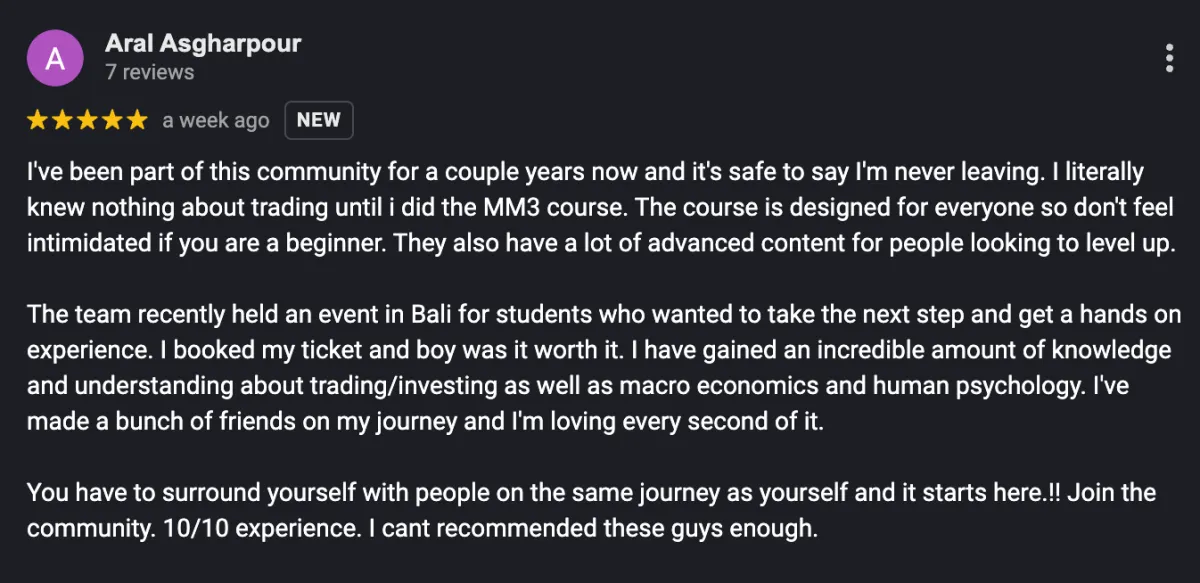The width and height of the screenshot is (1200, 583).
Task: Click the NEW badge beside the timestamp
Action: coord(319,120)
